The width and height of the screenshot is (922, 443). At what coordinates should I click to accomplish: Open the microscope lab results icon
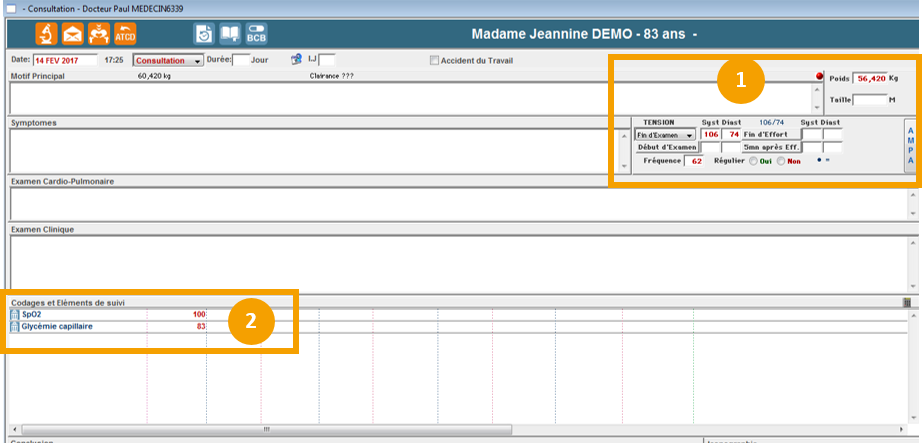tap(46, 35)
